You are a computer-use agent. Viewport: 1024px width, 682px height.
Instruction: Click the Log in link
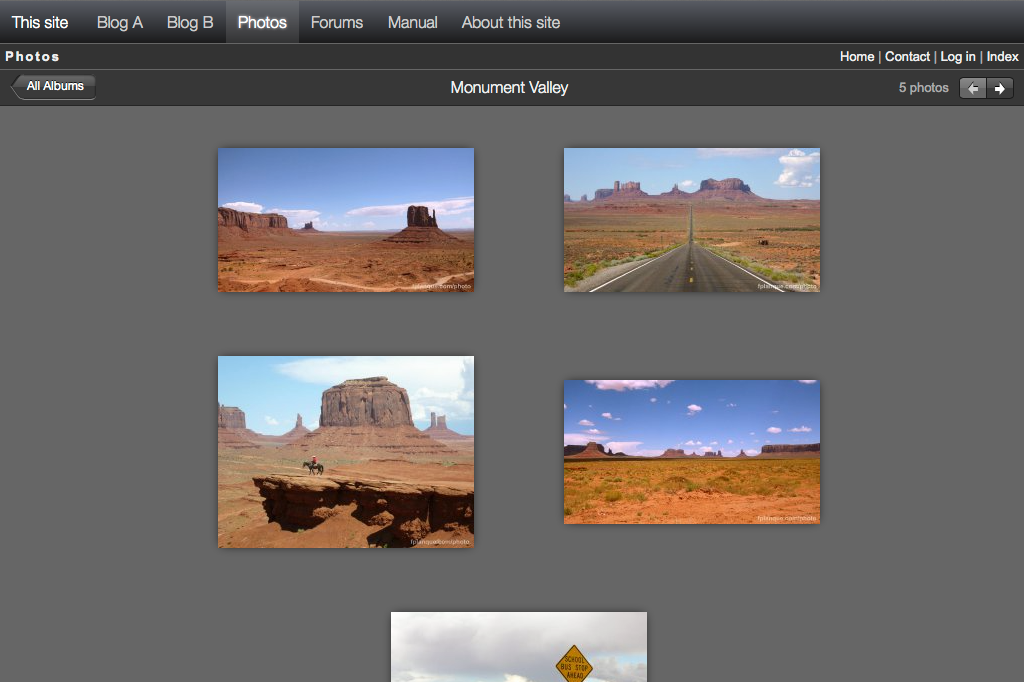point(957,57)
